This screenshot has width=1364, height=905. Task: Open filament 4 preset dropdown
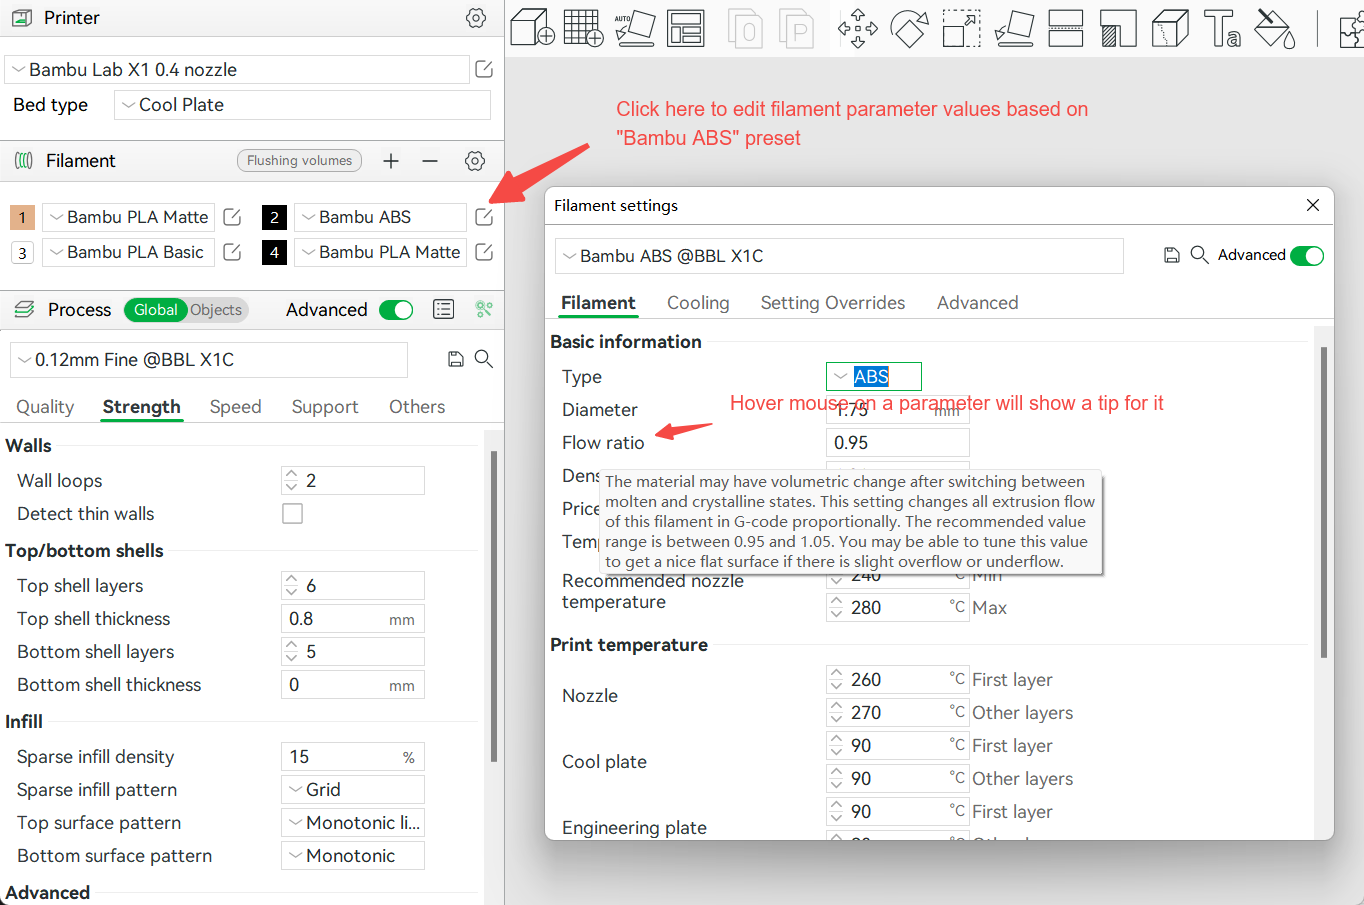380,252
